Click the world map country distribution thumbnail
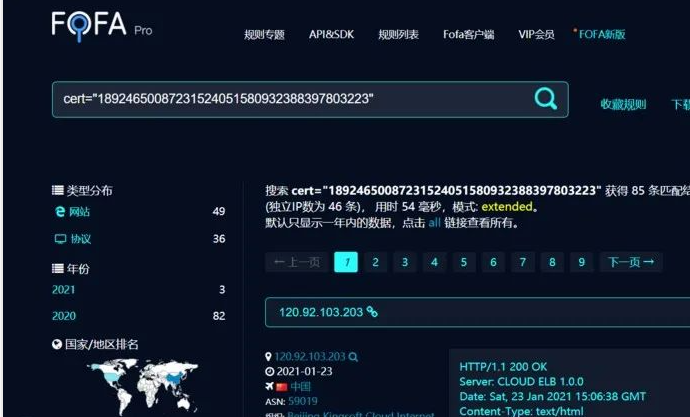690x417 pixels. click(143, 387)
